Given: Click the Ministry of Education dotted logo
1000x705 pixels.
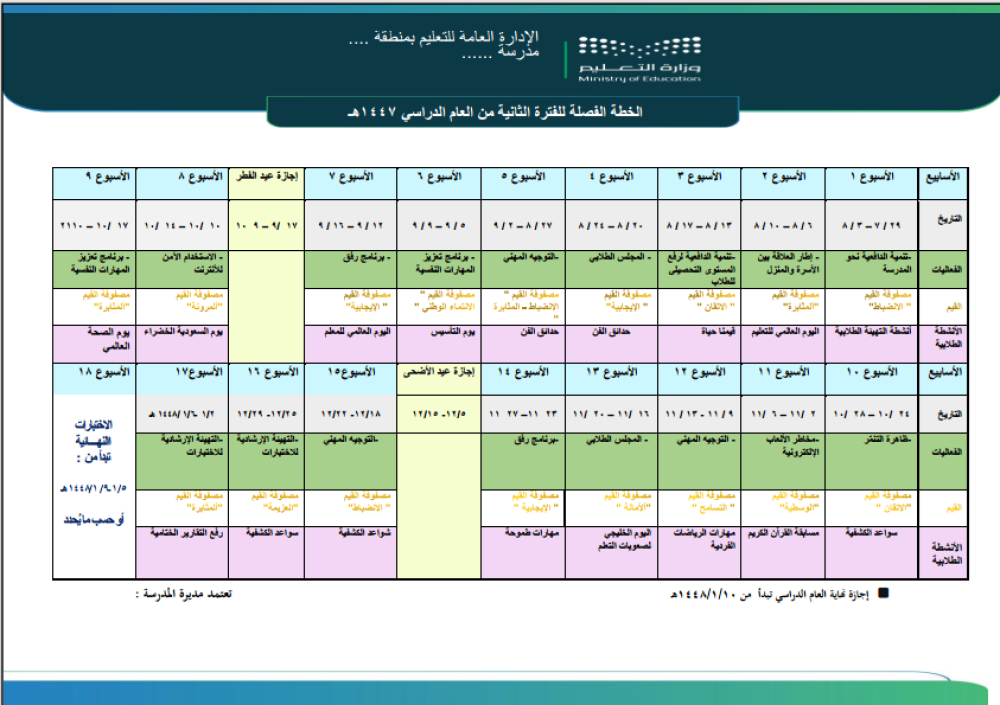Looking at the screenshot, I should click(x=640, y=48).
